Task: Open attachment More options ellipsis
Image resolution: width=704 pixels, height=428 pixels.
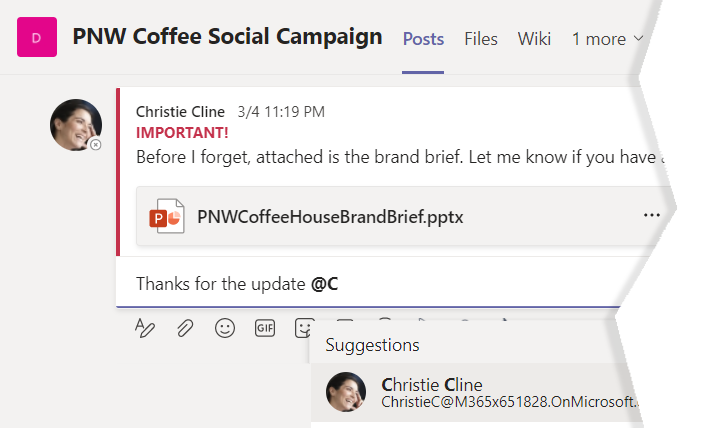Action: [x=652, y=215]
